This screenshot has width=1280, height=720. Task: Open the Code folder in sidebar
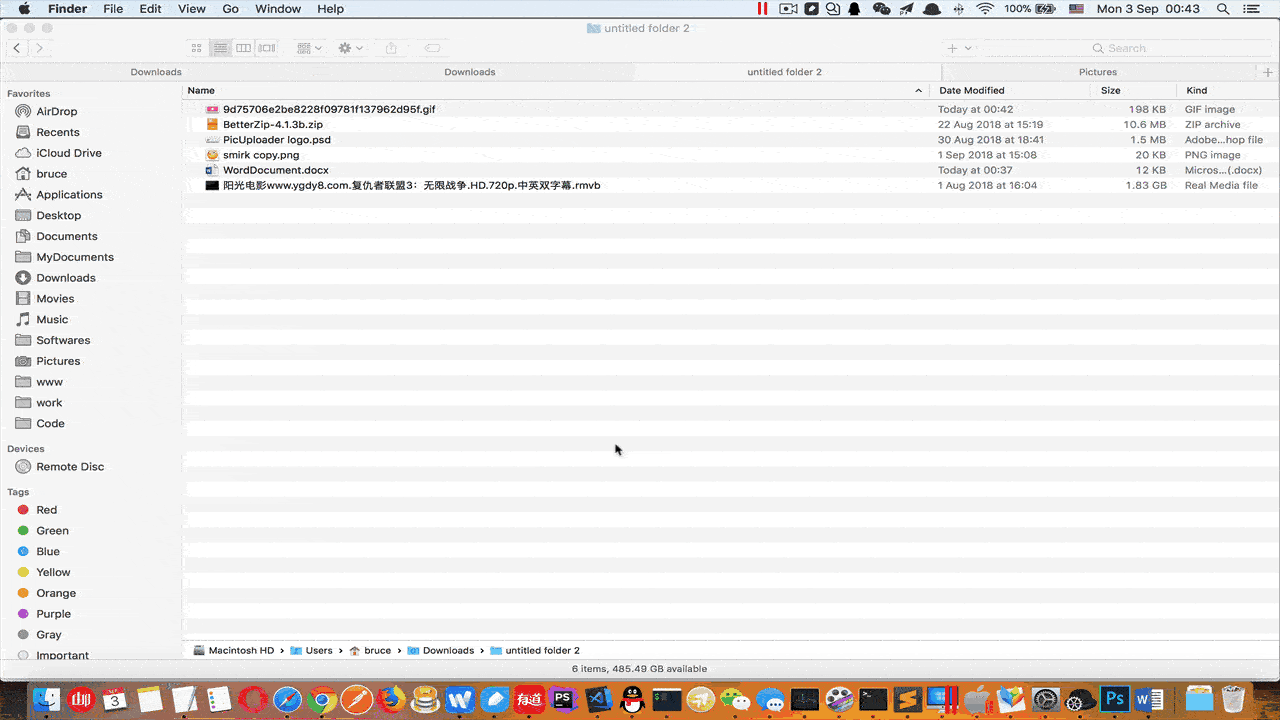click(50, 424)
